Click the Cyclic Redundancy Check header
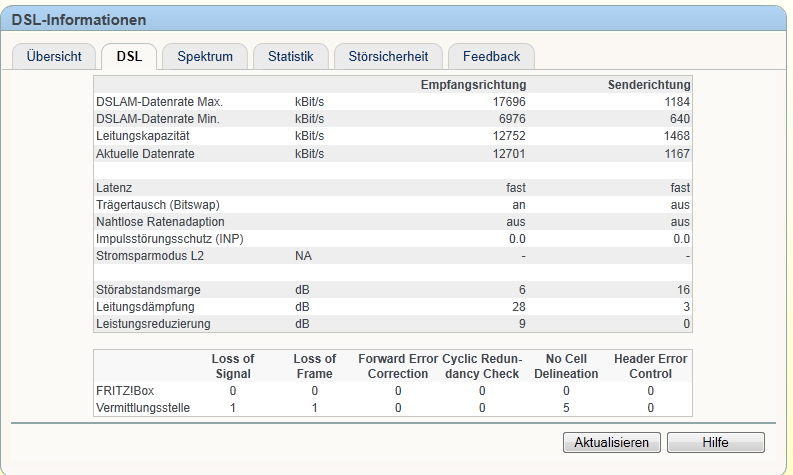Image resolution: width=793 pixels, height=475 pixels. point(482,366)
